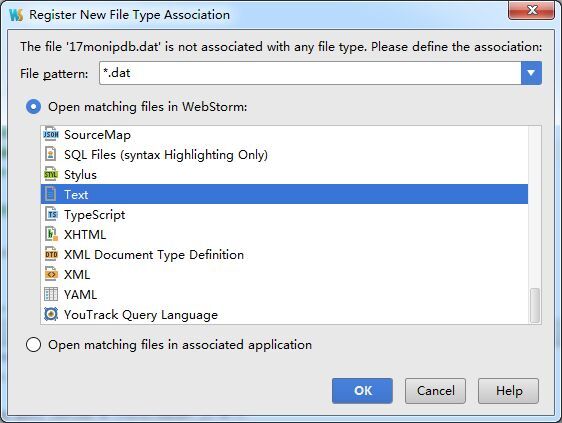The width and height of the screenshot is (562, 423).
Task: Click the SourceMap JSON file icon
Action: coord(51,134)
